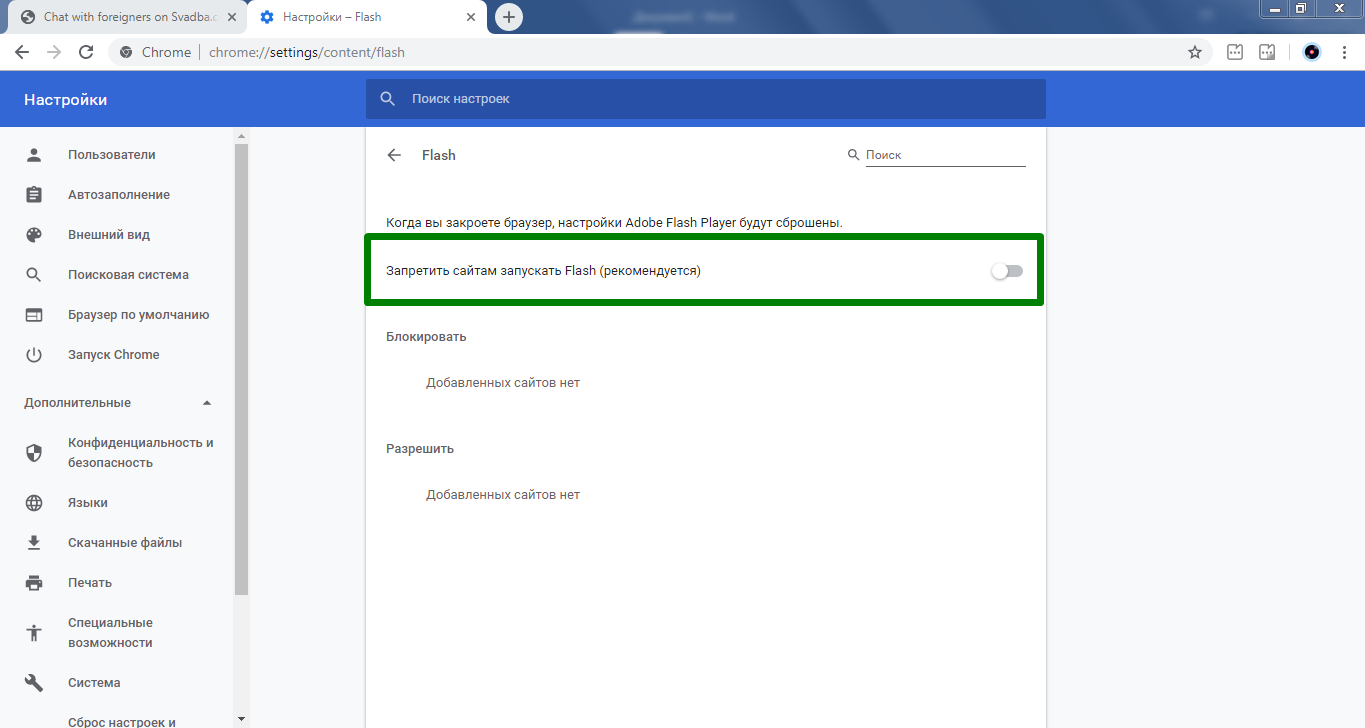Click the small magnifier icon beside Поиск

pos(853,155)
